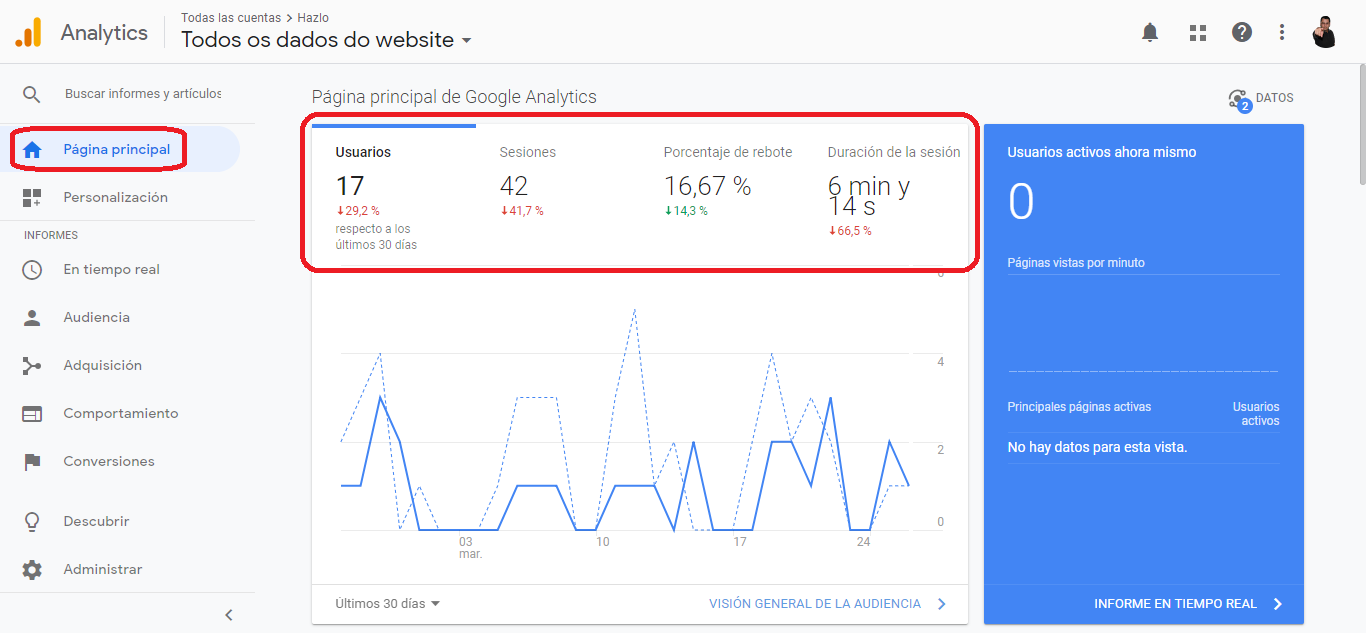The height and width of the screenshot is (633, 1366).
Task: Click the clock icon for En tiempo real
Action: (32, 270)
